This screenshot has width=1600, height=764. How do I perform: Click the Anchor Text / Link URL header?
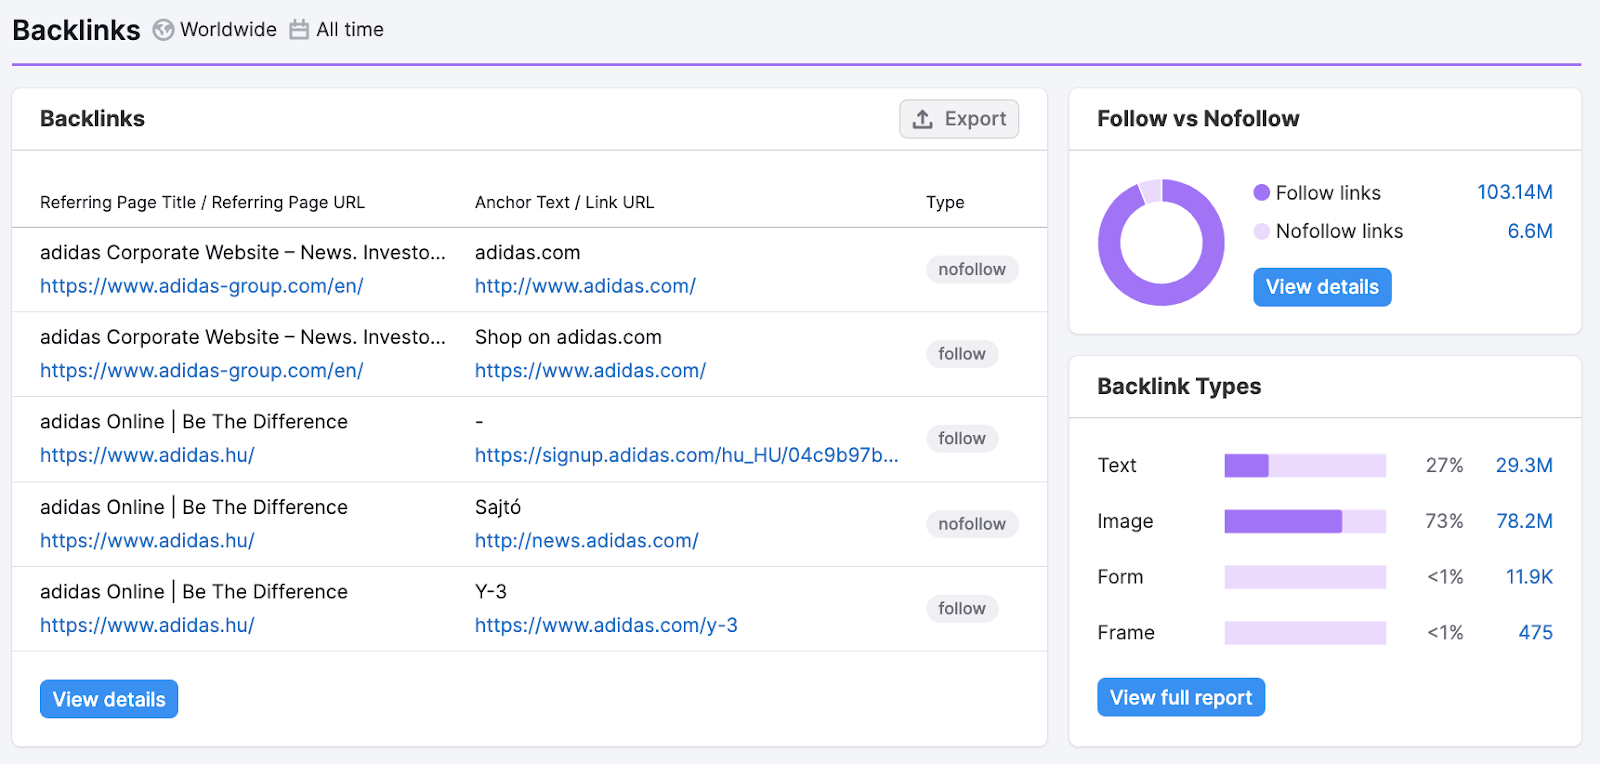564,202
